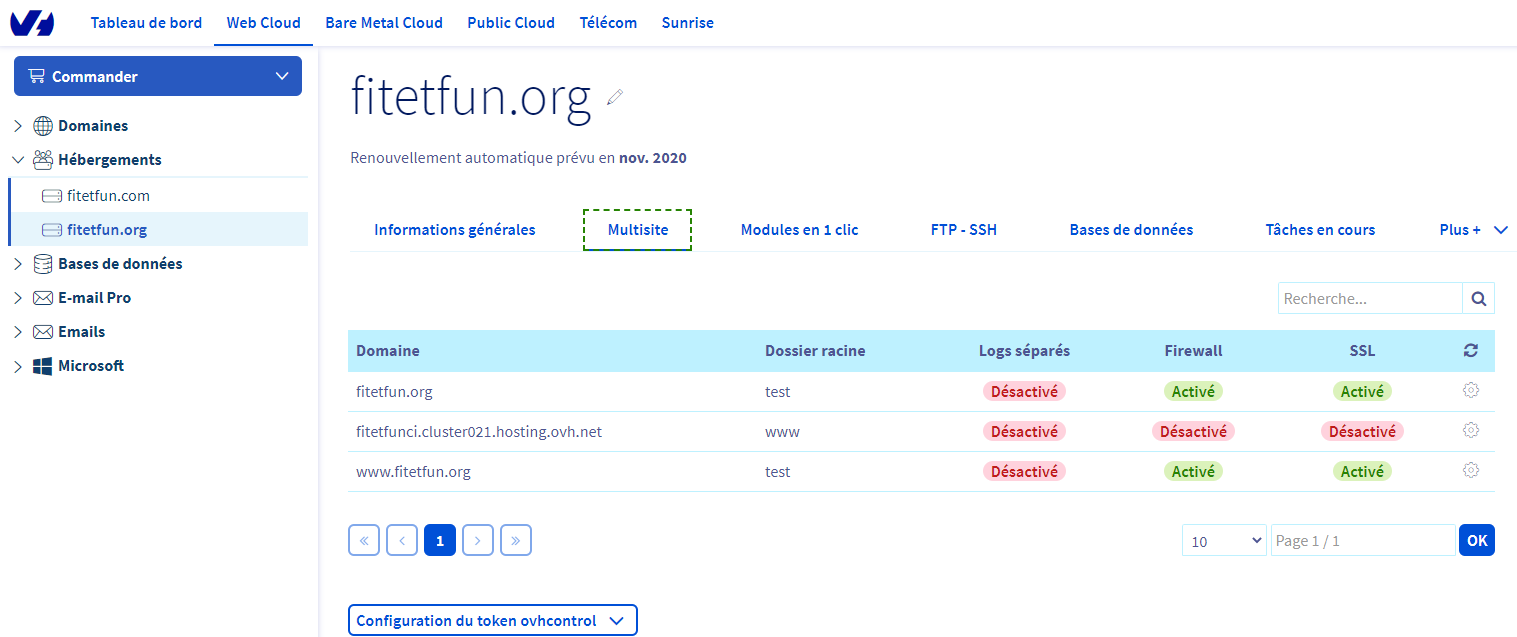Switch to the FTP - SSH tab

tap(963, 230)
